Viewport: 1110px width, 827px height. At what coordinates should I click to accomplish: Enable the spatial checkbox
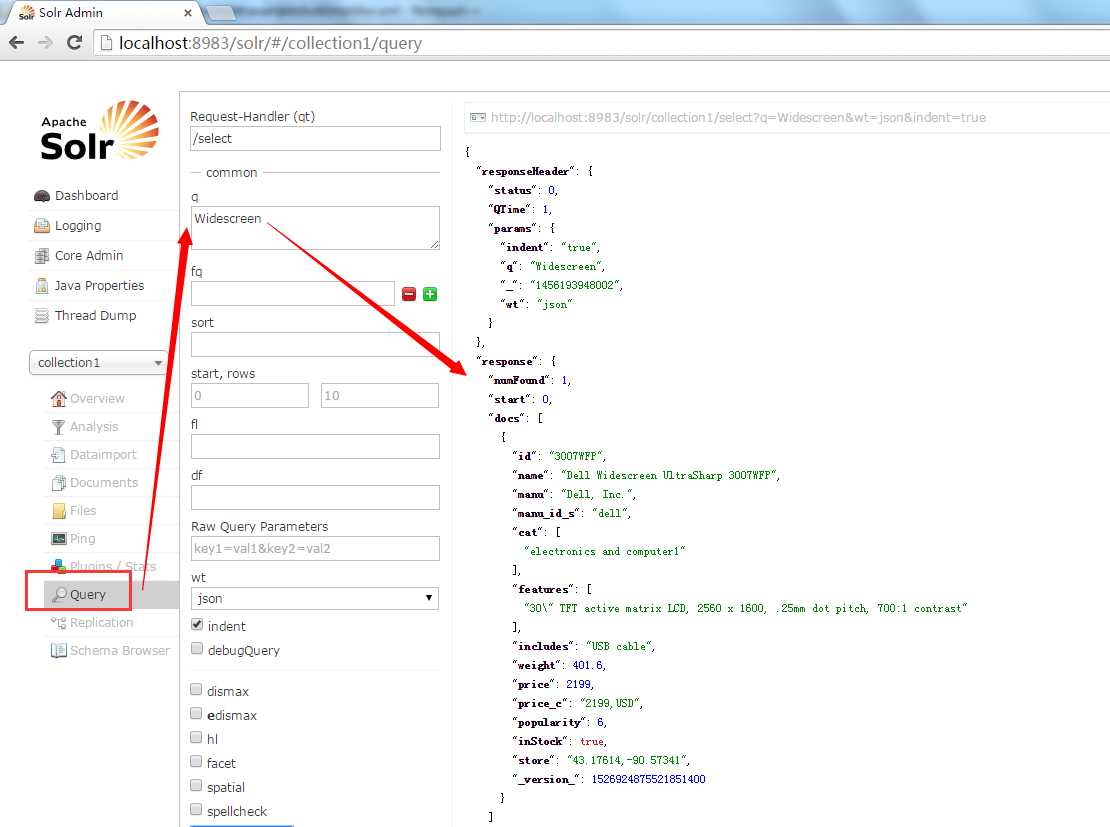coord(196,786)
